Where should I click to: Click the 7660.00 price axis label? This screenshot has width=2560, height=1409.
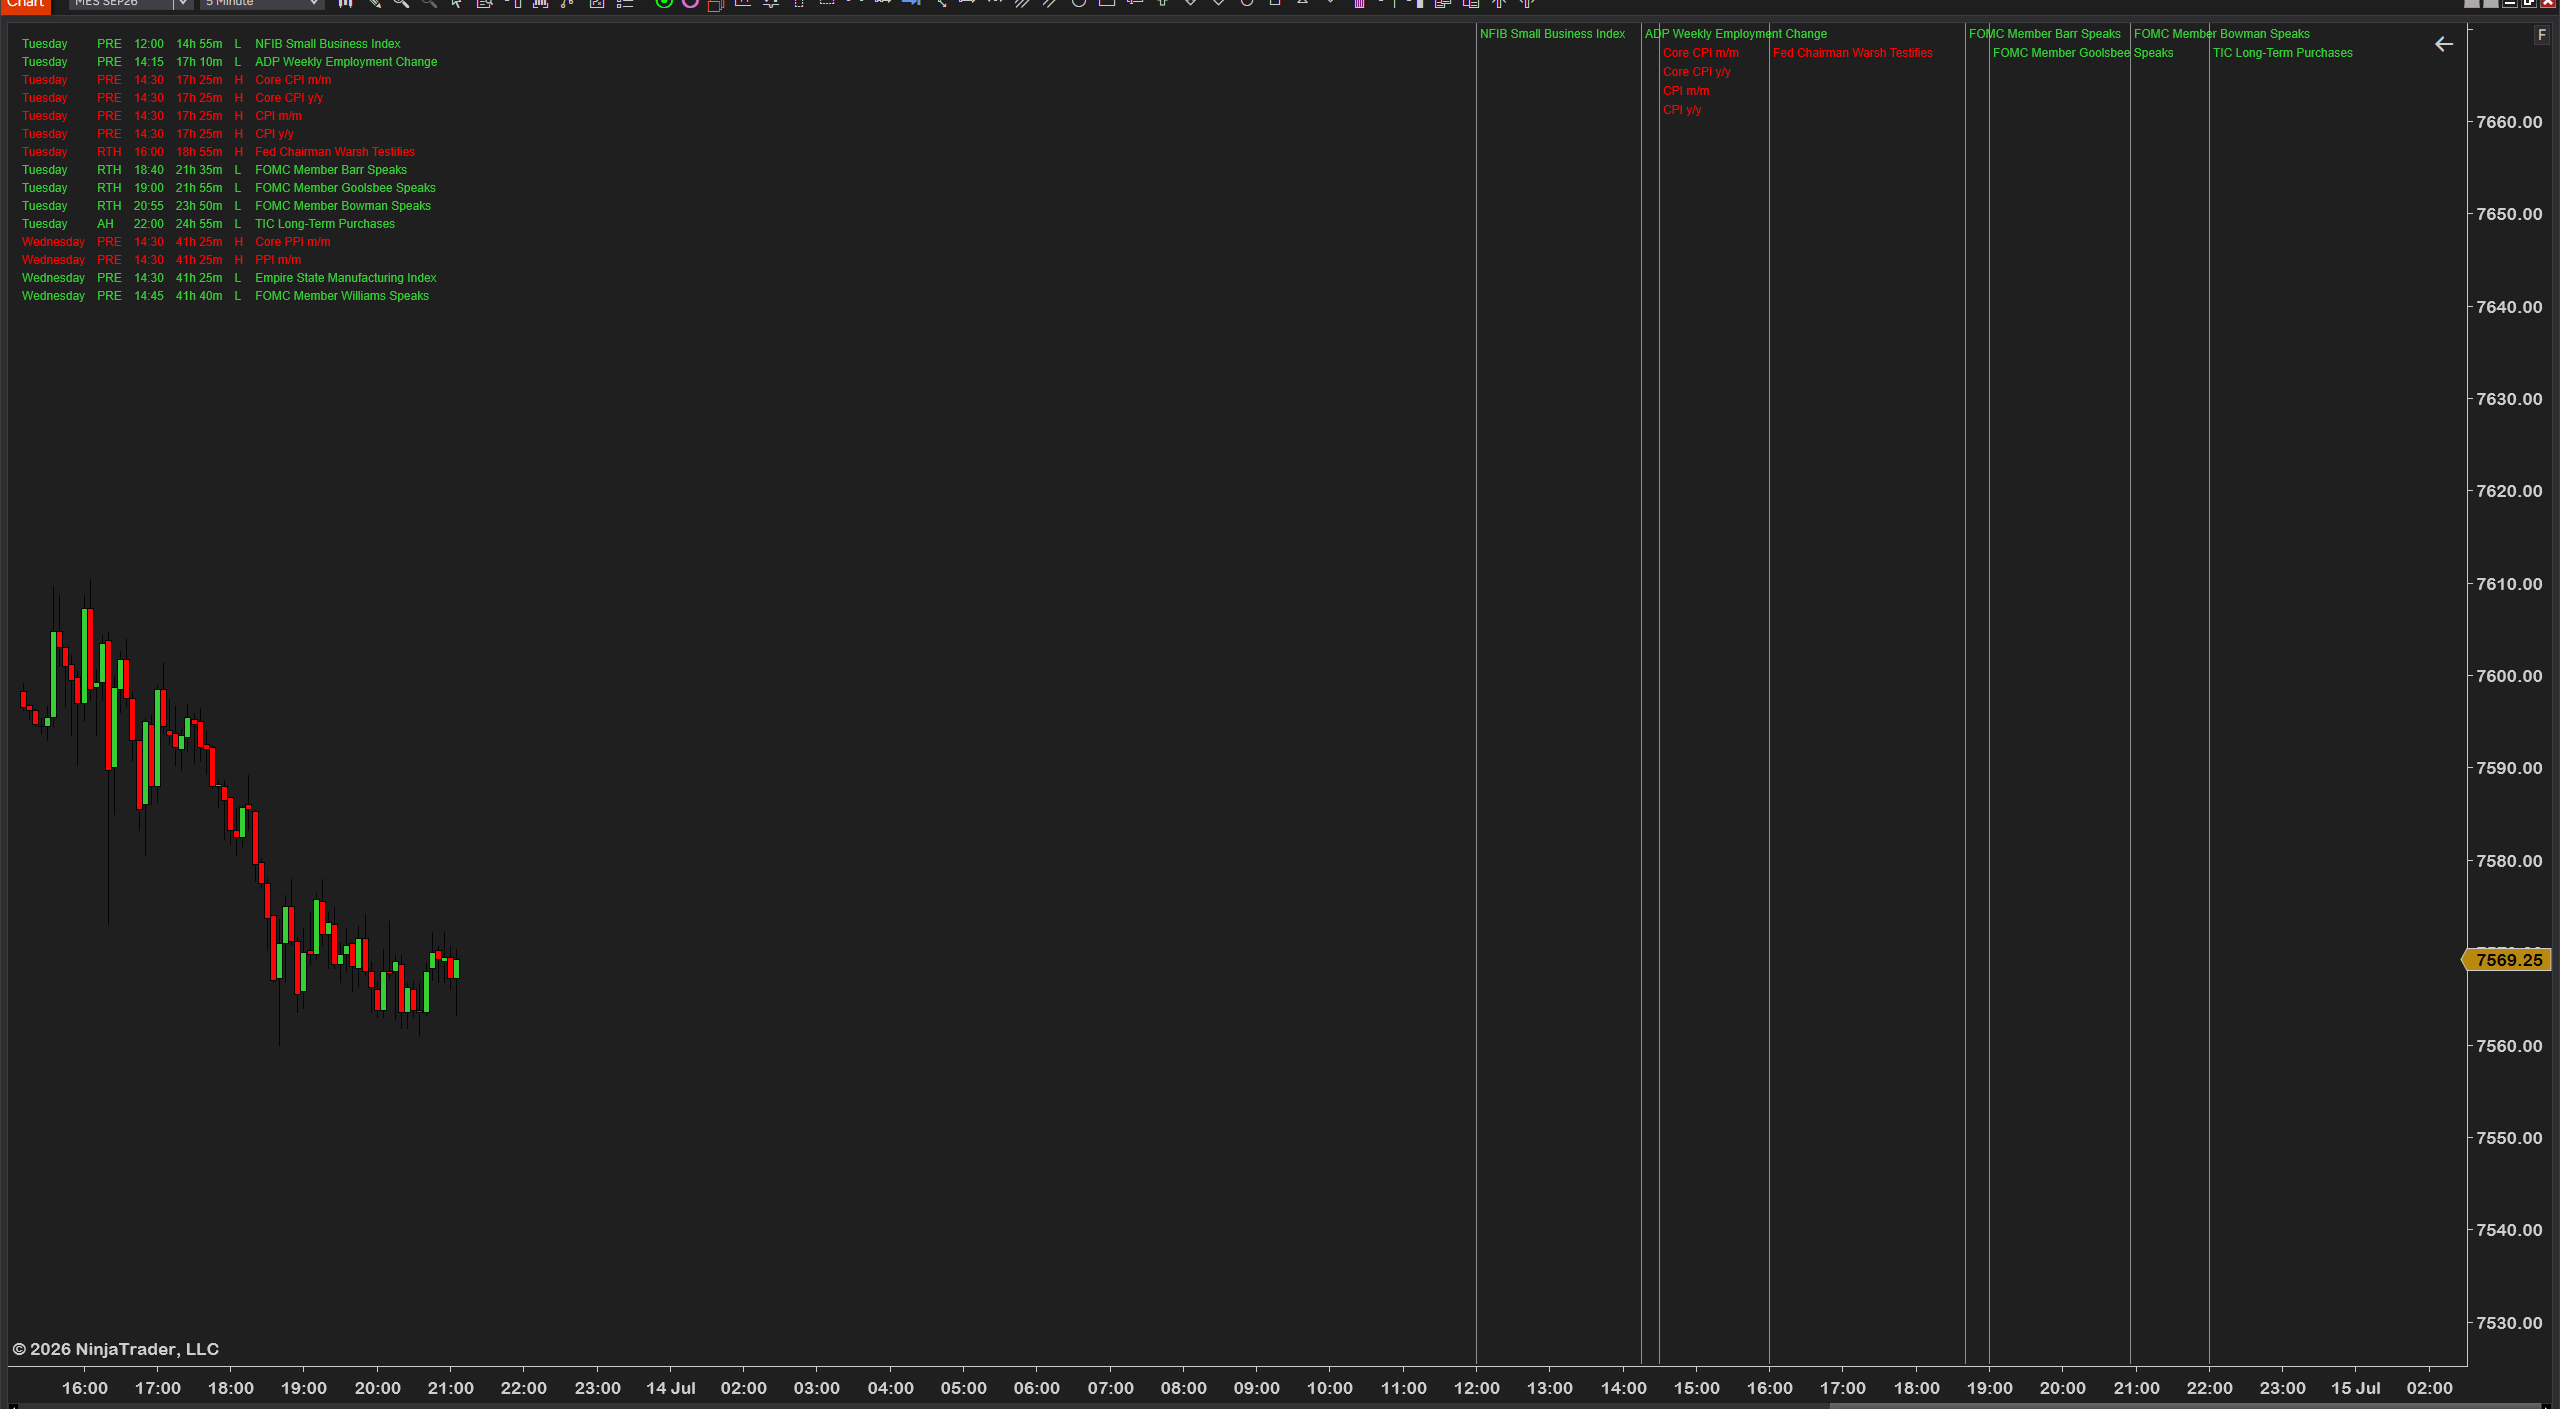2509,122
